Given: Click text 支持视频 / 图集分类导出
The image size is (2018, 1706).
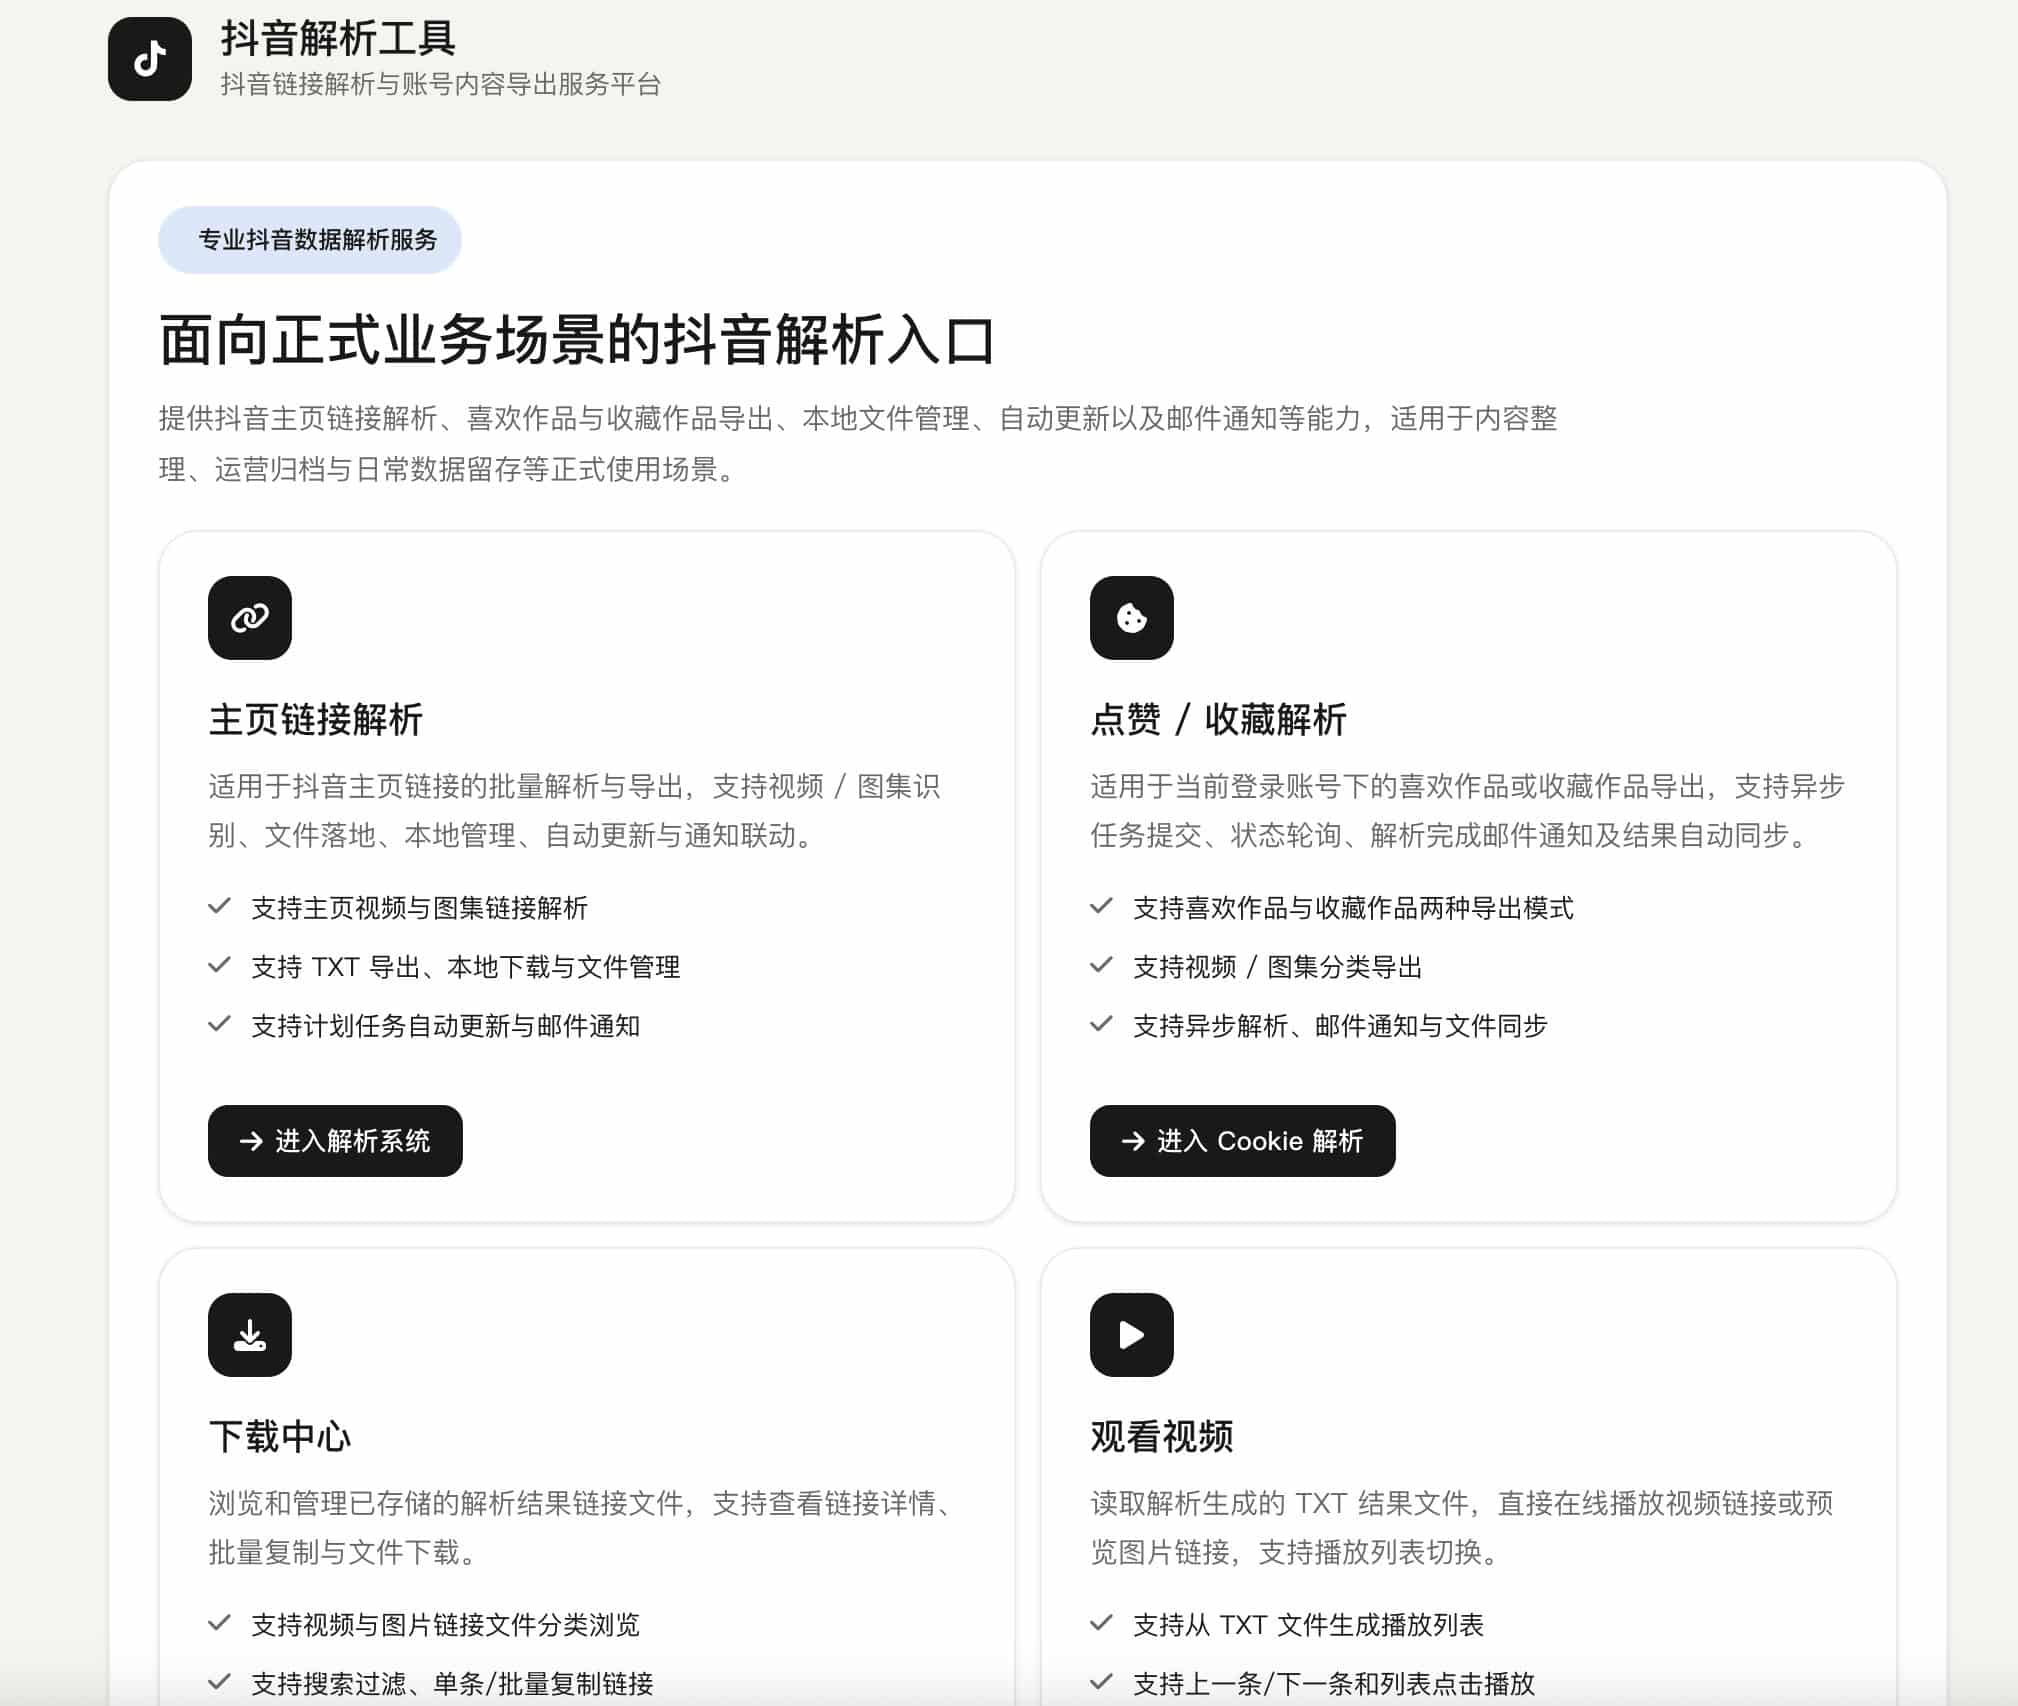Looking at the screenshot, I should (x=1278, y=967).
